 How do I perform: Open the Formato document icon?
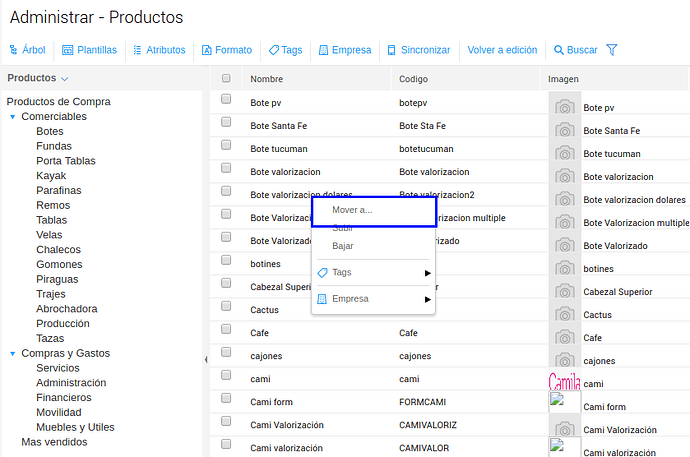point(206,50)
